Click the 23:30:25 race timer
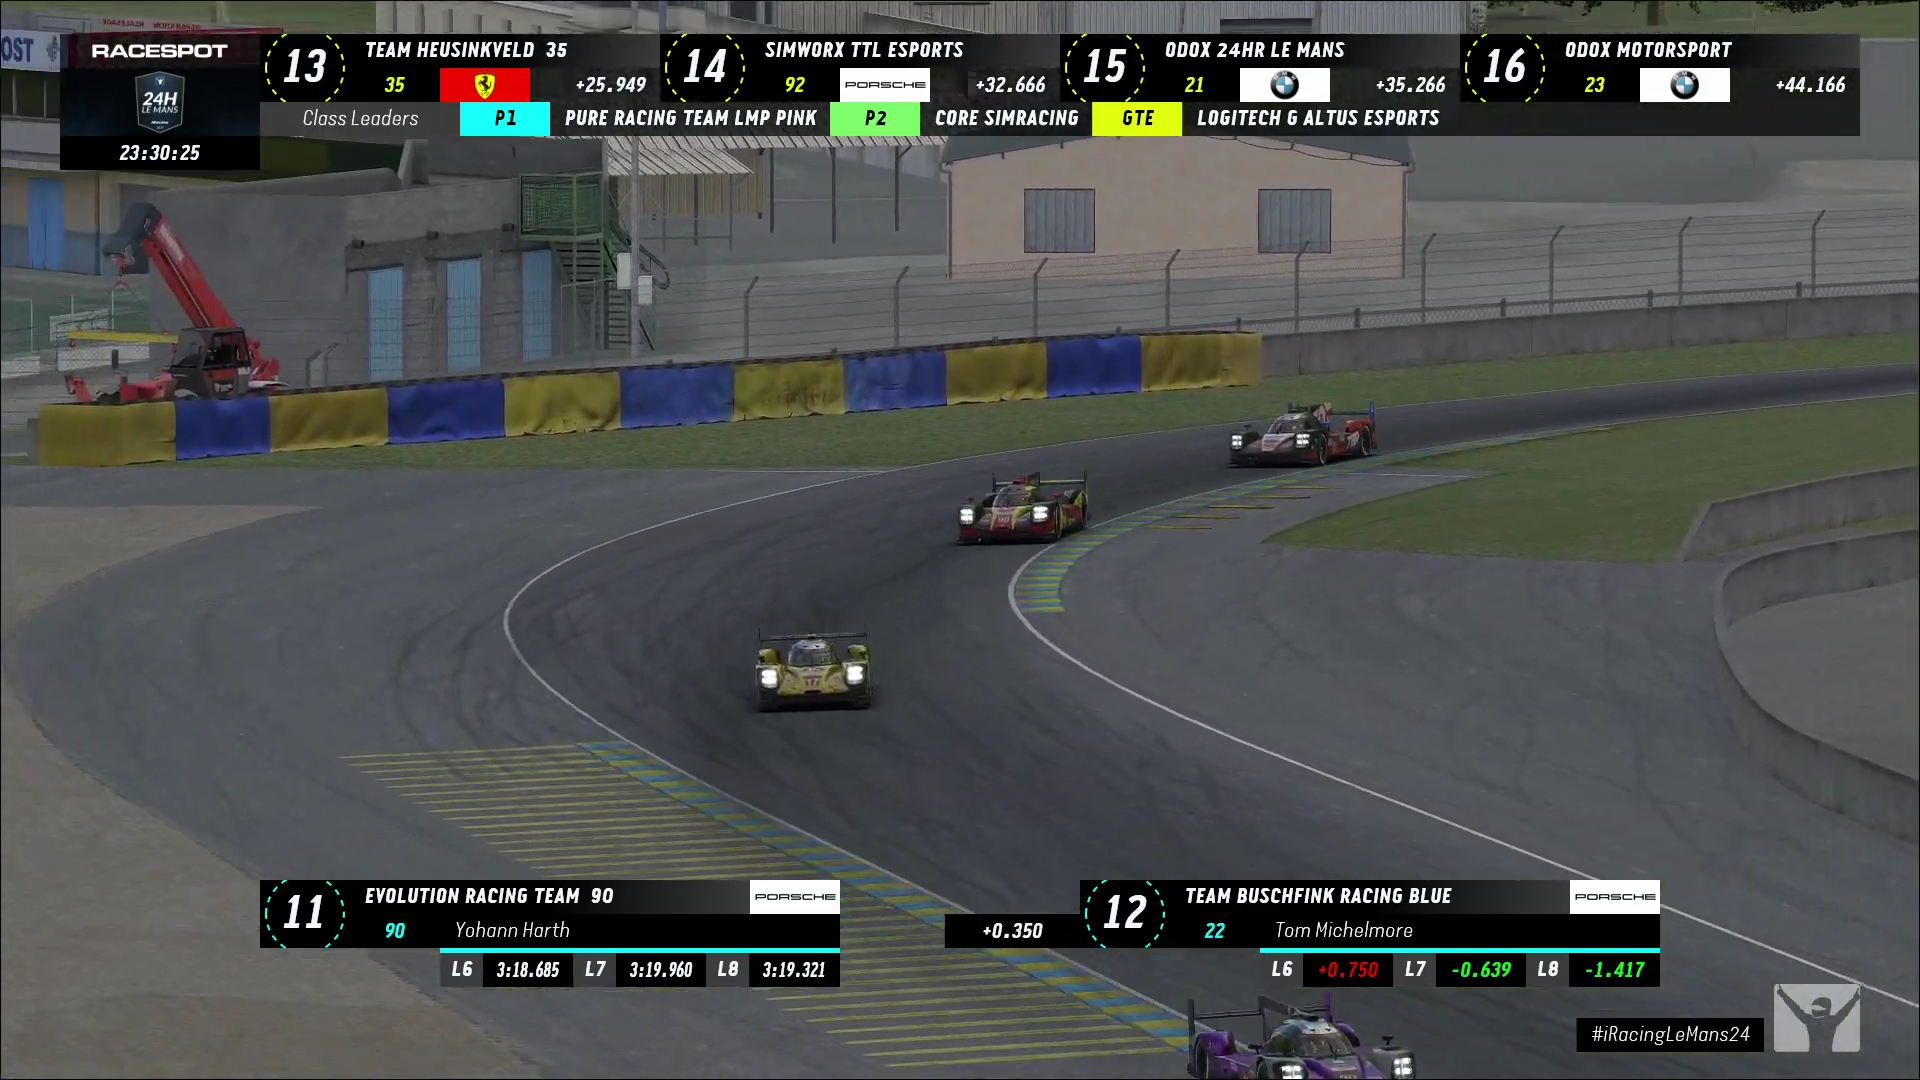1920x1080 pixels. click(x=160, y=153)
